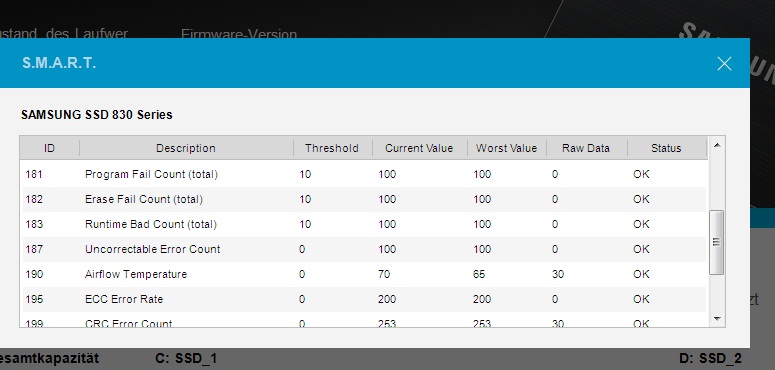Image resolution: width=775 pixels, height=370 pixels.
Task: Click current value 70 of Airflow Temperature
Action: click(x=384, y=274)
